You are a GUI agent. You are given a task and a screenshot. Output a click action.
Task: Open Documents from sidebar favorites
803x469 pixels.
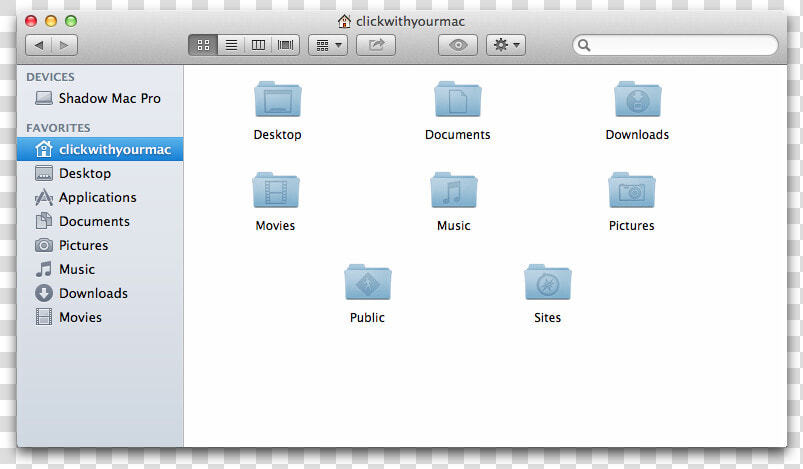pos(100,221)
